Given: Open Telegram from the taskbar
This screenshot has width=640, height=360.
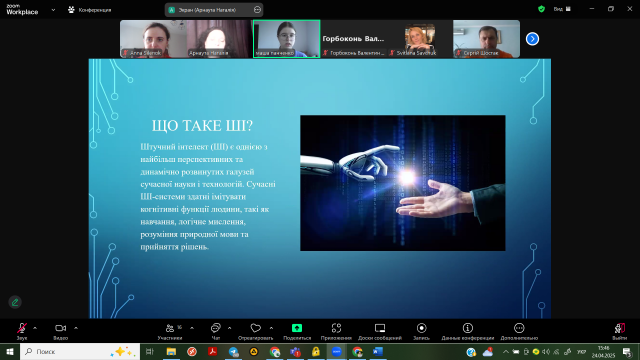Looking at the screenshot, I should point(233,351).
